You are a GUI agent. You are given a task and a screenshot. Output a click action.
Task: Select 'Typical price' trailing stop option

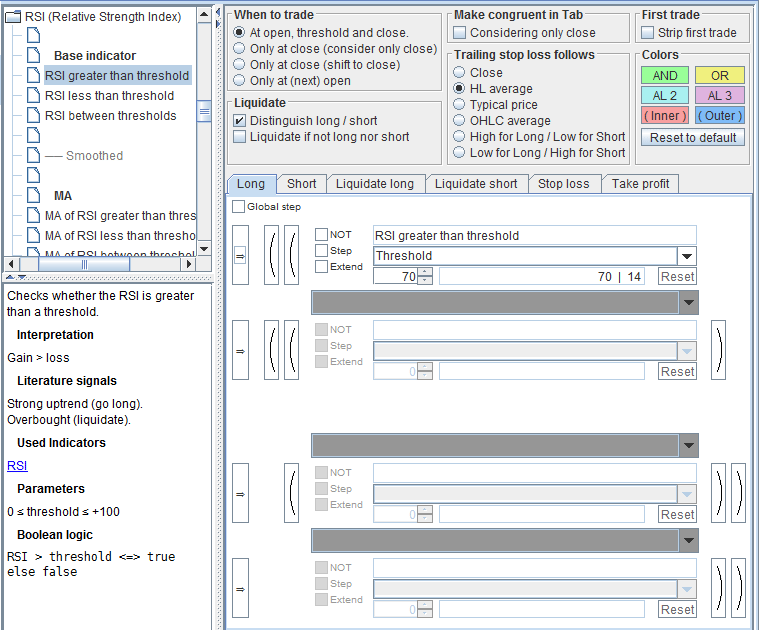click(459, 105)
